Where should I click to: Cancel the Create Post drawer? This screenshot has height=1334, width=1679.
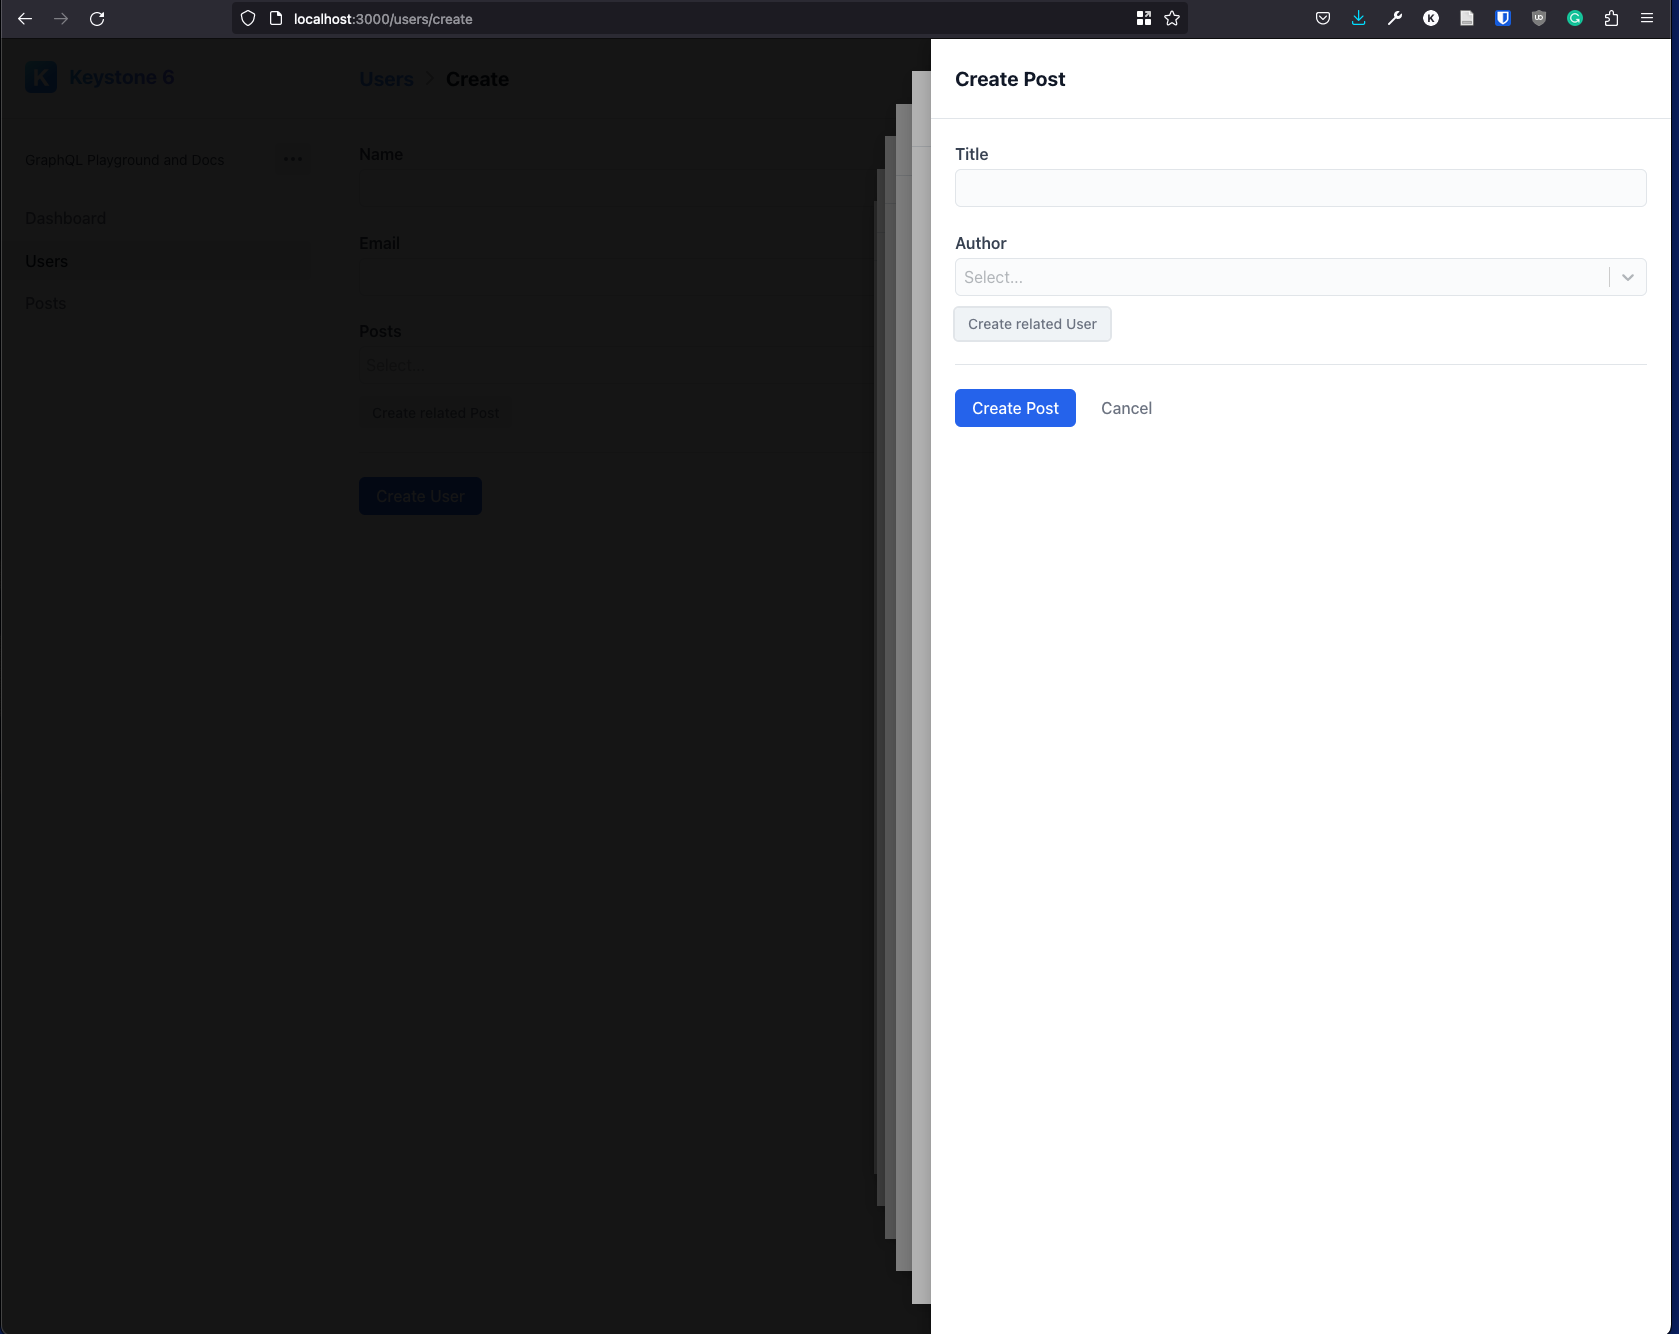click(x=1126, y=408)
